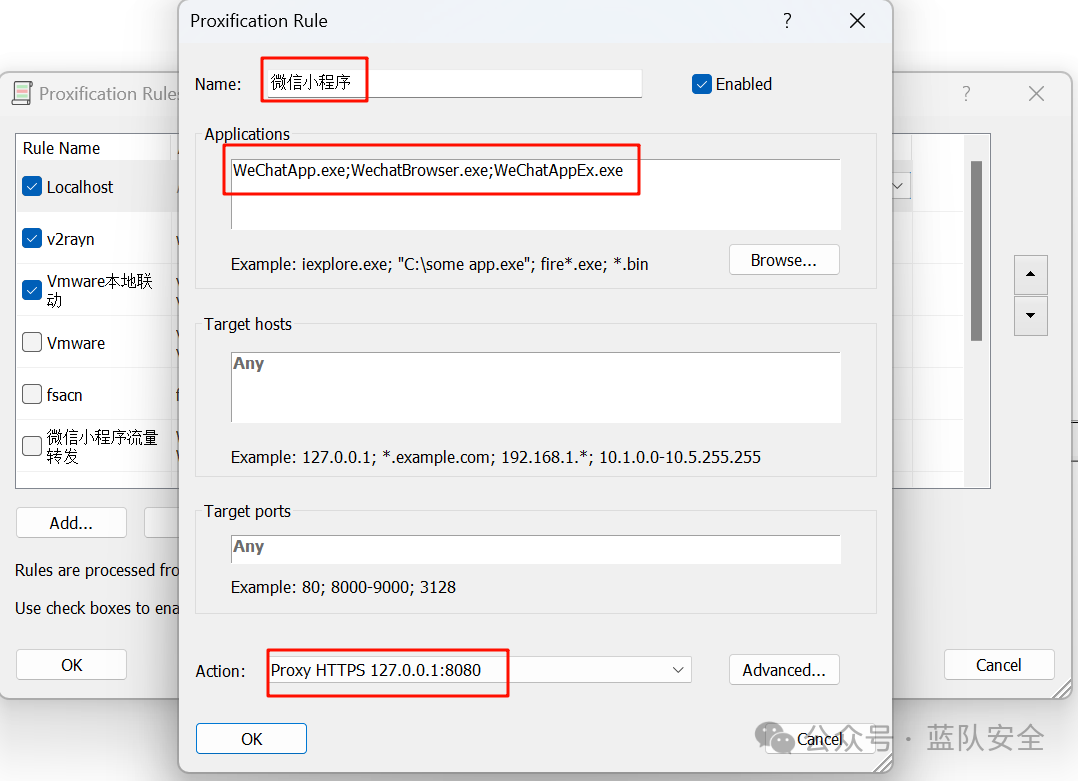Select the Localhost rule name
The image size is (1078, 781).
pyautogui.click(x=80, y=187)
